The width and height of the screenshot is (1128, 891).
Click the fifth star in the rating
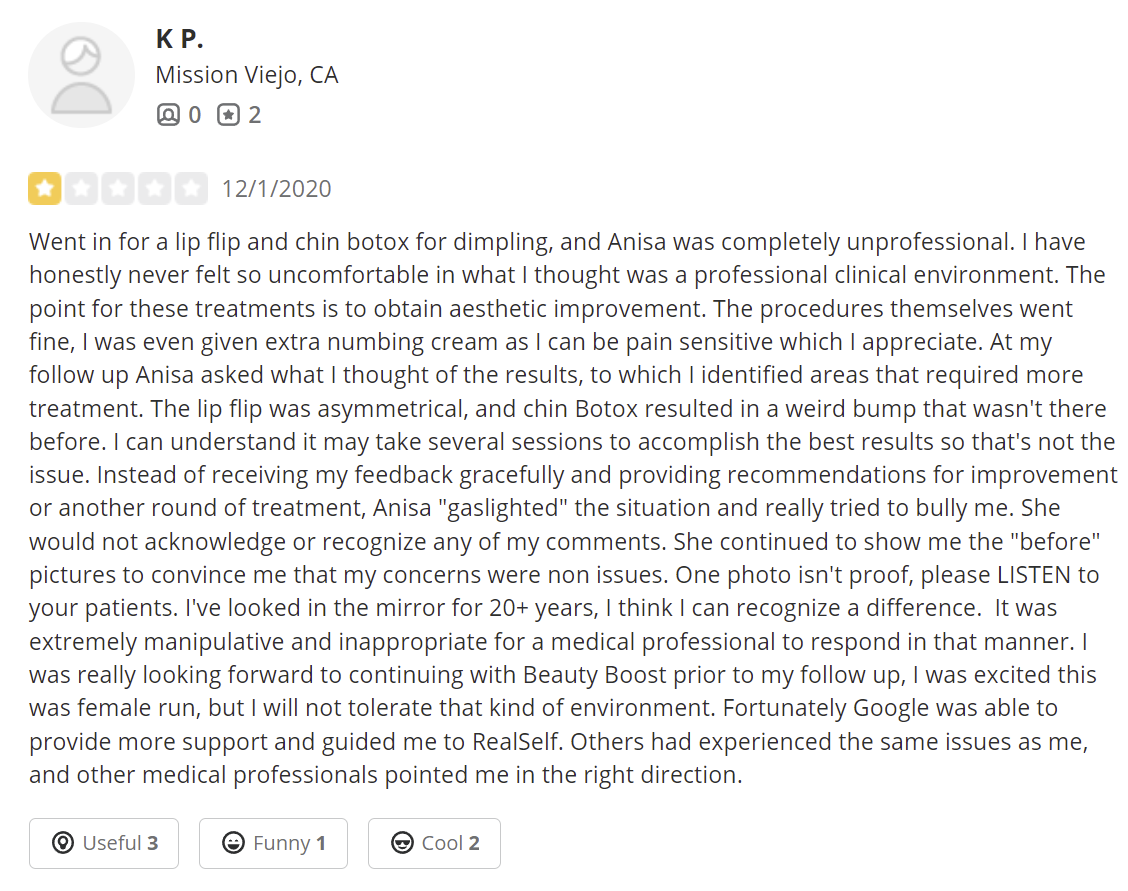click(x=191, y=189)
